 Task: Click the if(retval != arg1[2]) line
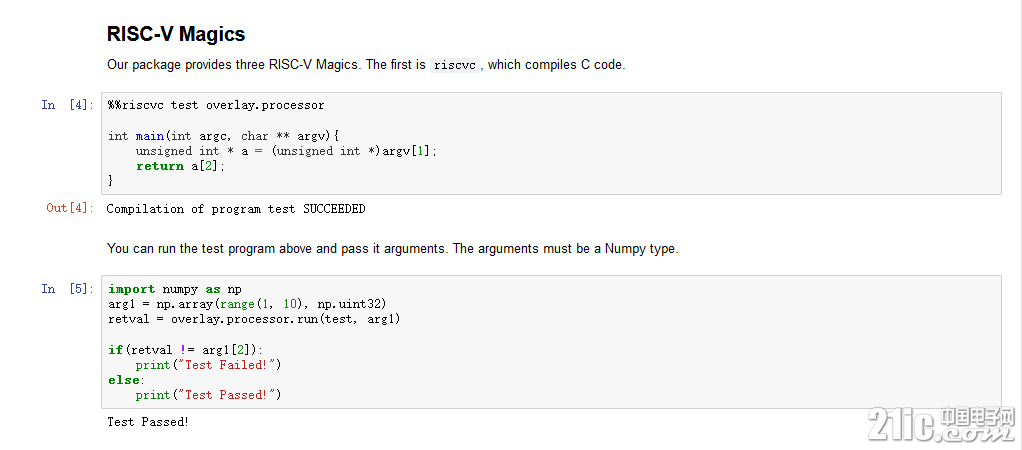tap(186, 350)
